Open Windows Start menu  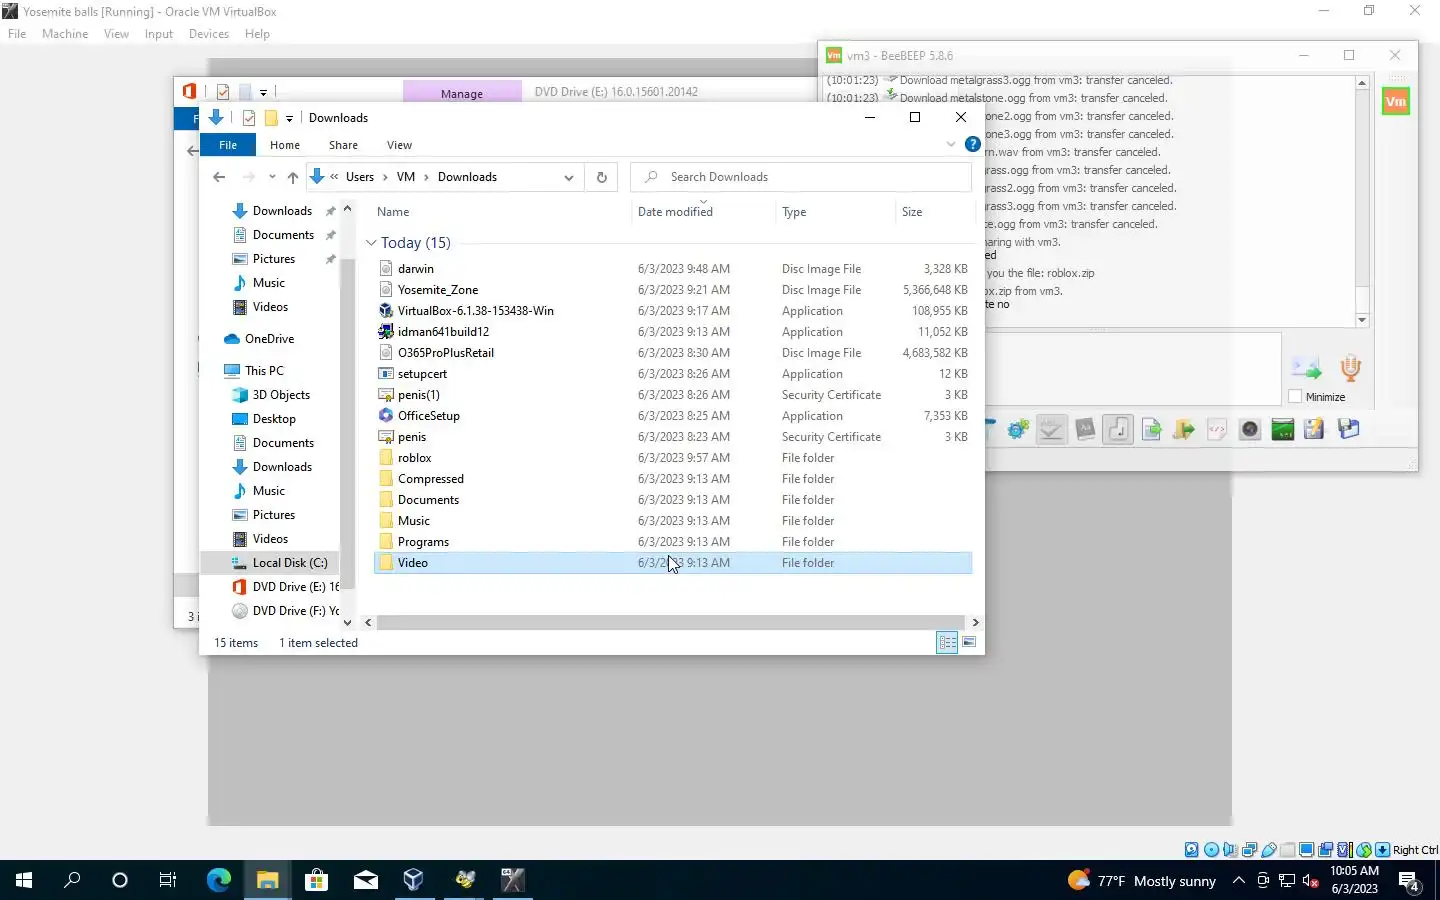[24, 880]
